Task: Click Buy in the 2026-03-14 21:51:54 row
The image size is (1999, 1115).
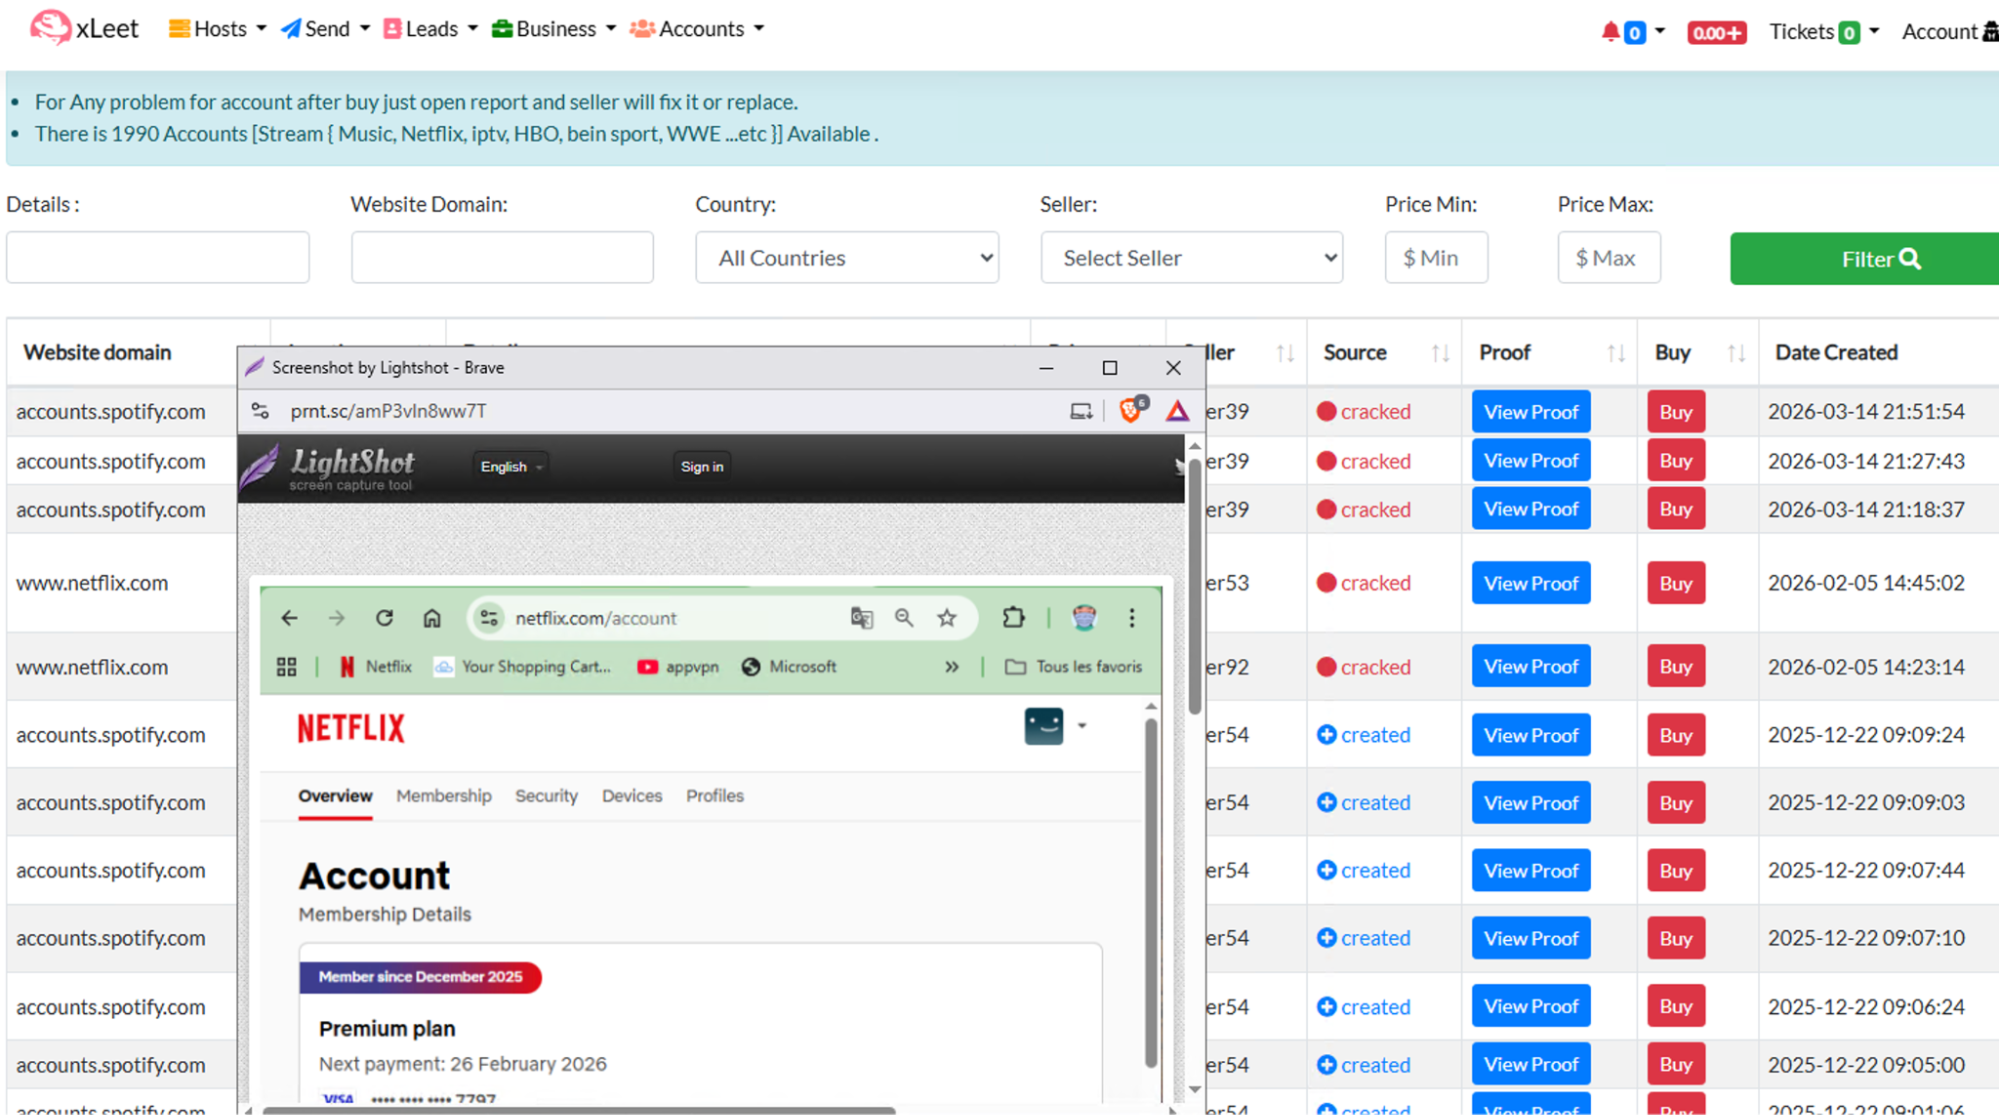Action: tap(1676, 412)
